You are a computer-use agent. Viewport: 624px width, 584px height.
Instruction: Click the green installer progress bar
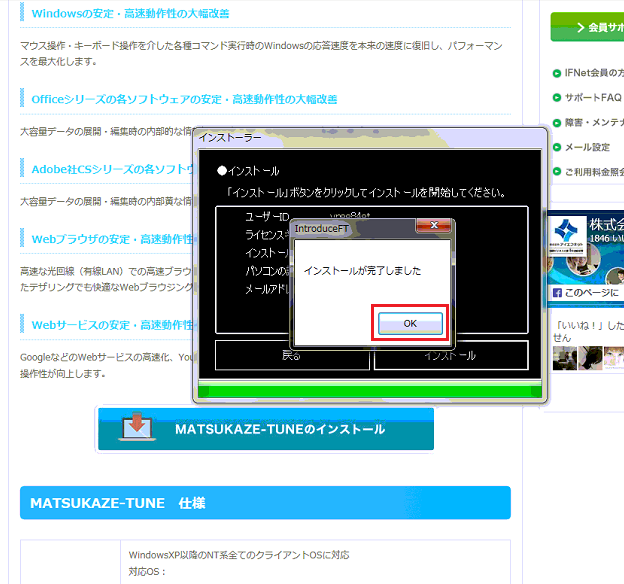370,389
